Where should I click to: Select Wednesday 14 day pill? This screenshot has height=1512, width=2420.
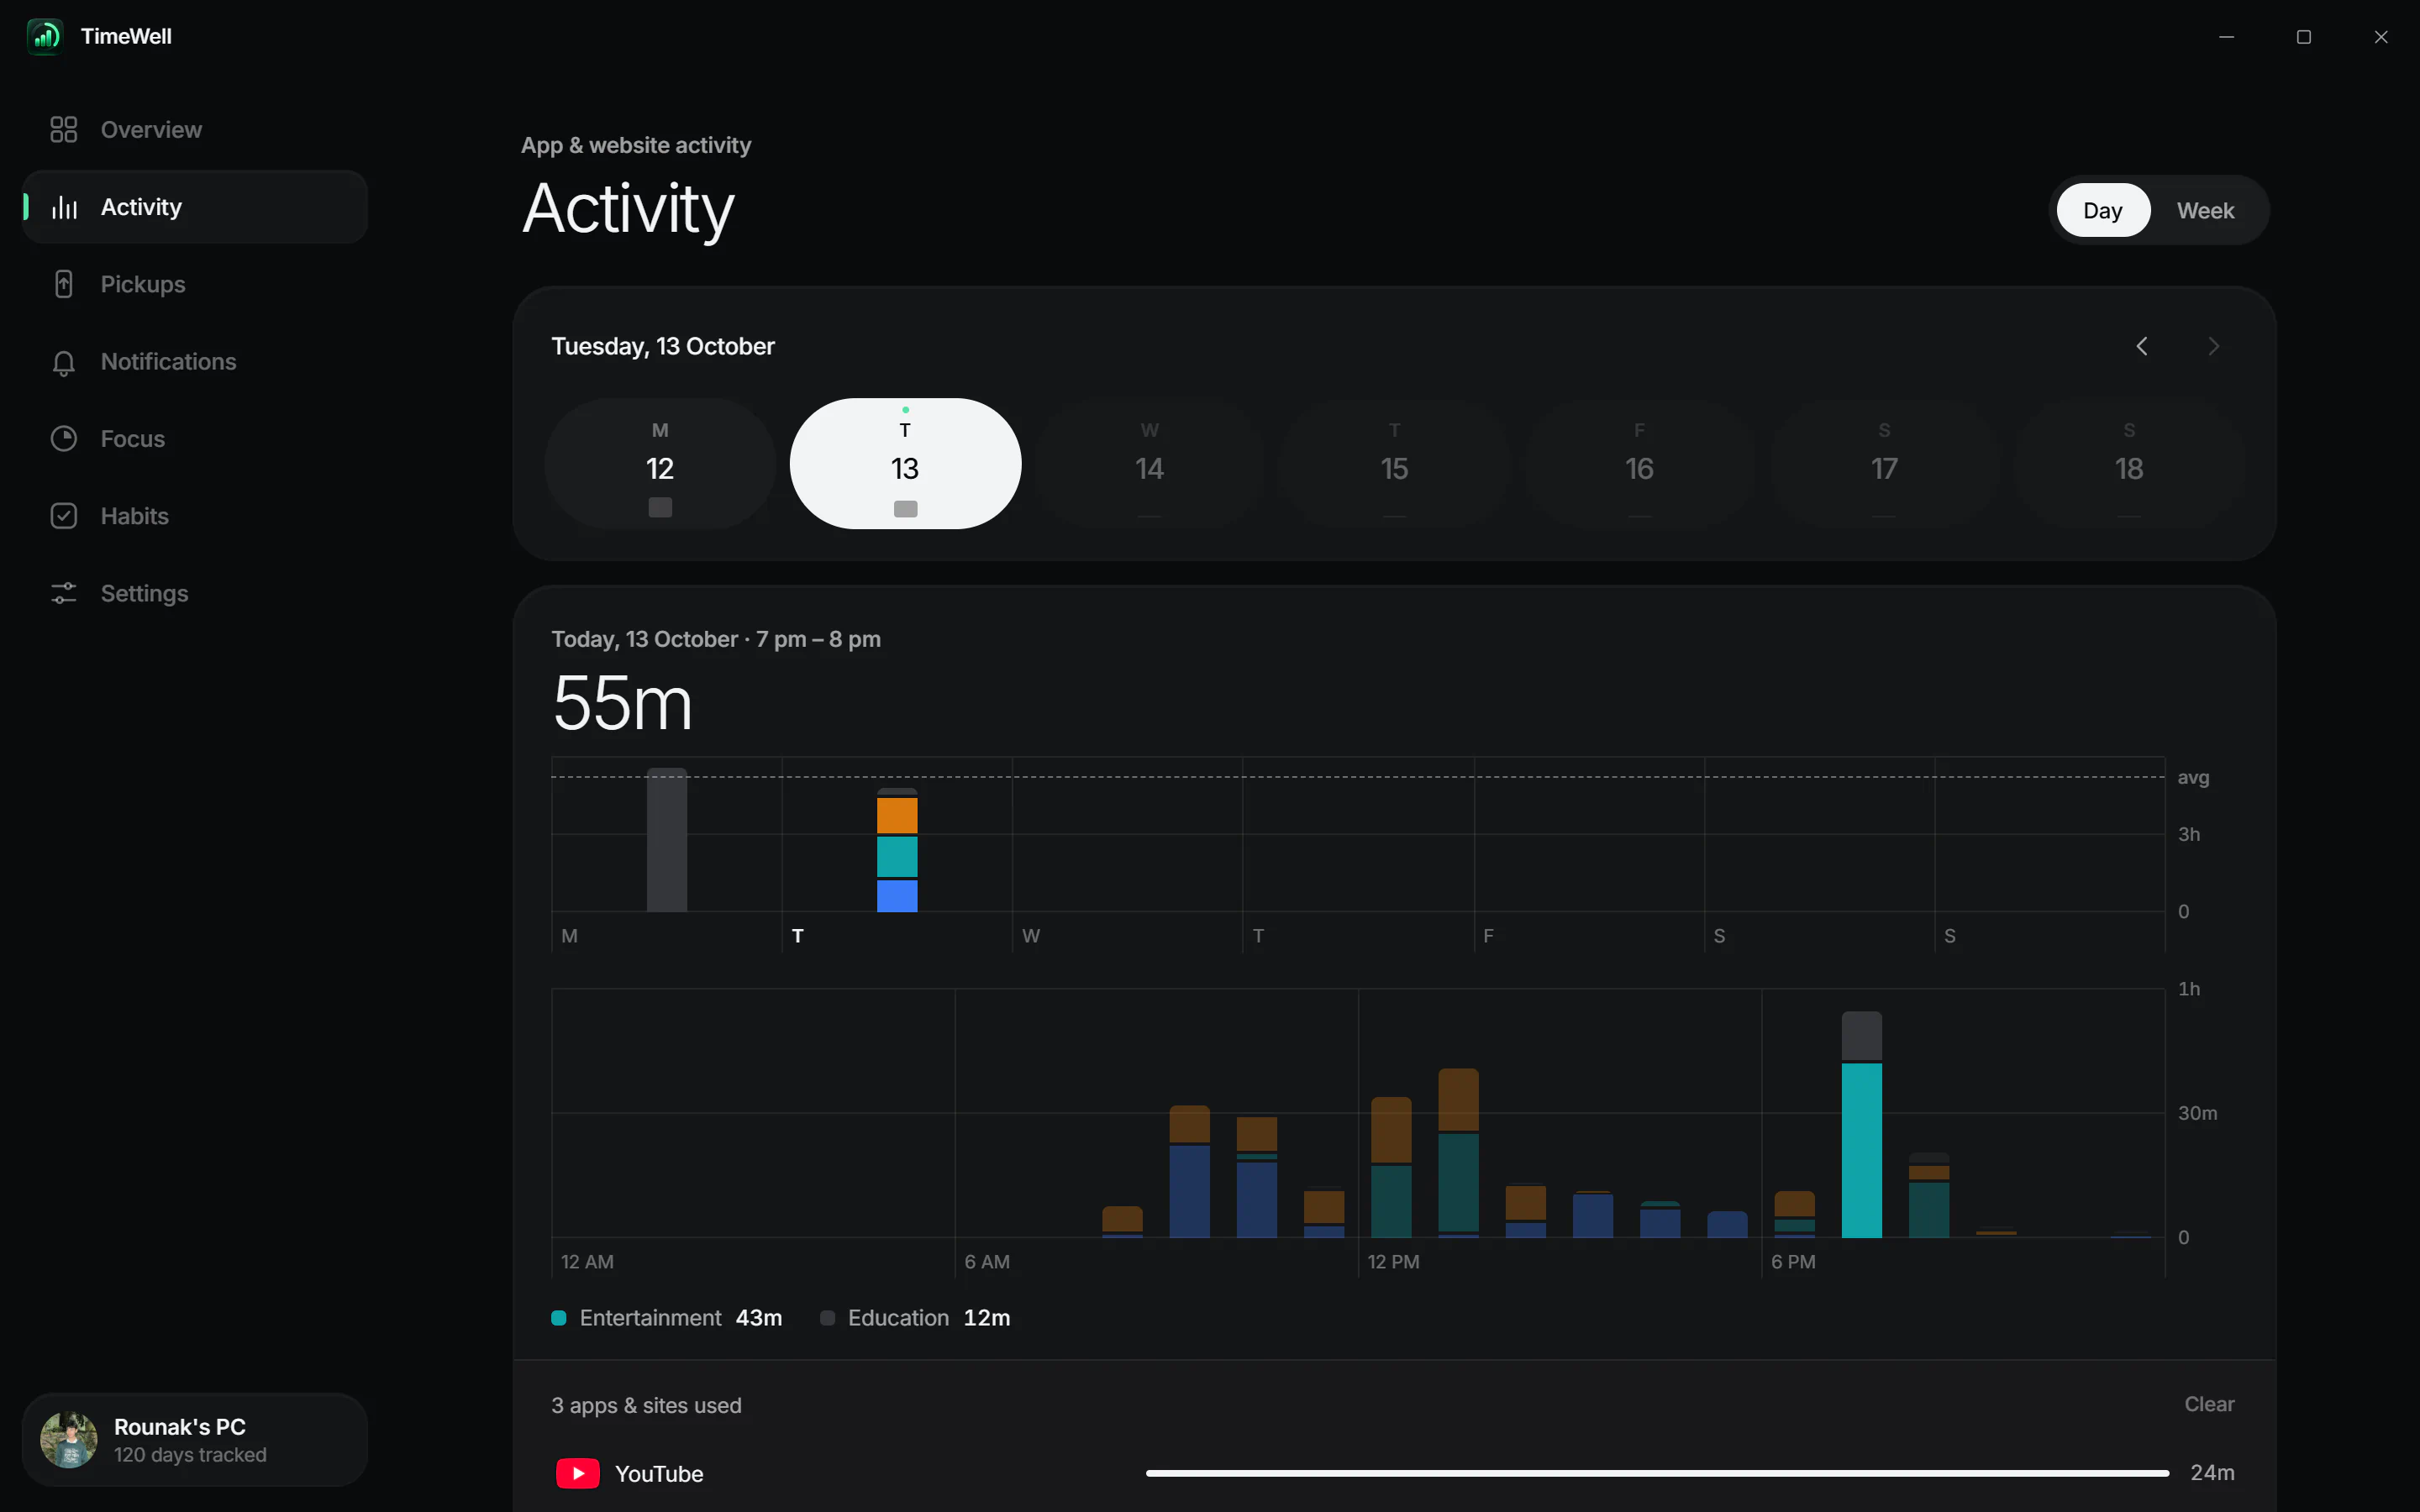pos(1150,464)
